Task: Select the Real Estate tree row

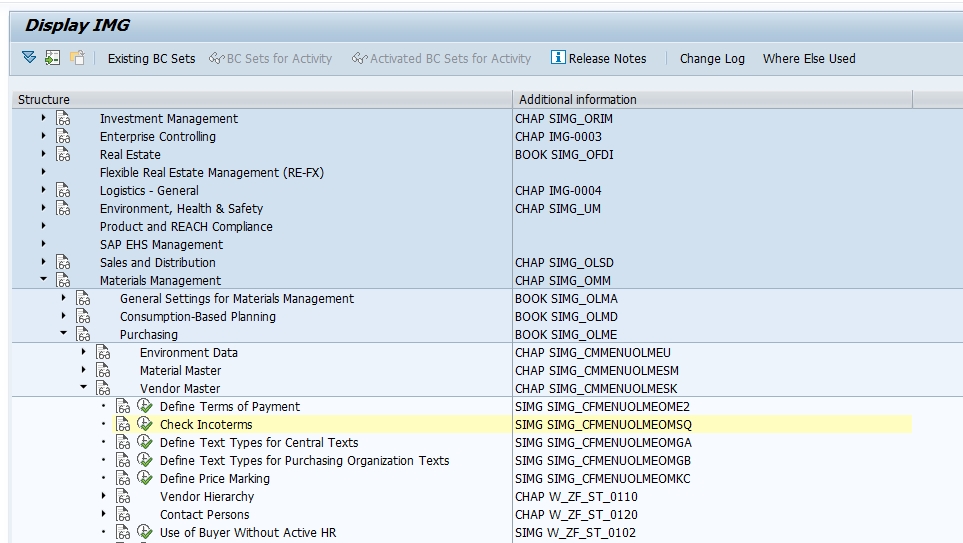Action: click(130, 154)
